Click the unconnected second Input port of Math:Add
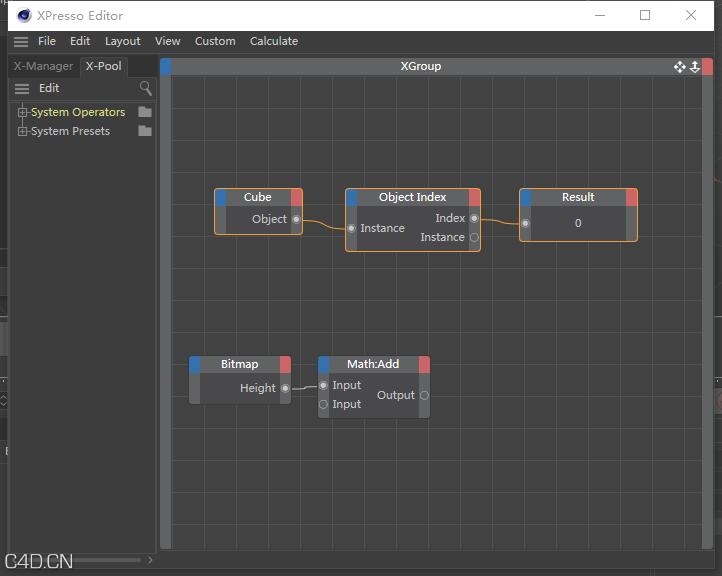The height and width of the screenshot is (576, 722). coord(323,404)
